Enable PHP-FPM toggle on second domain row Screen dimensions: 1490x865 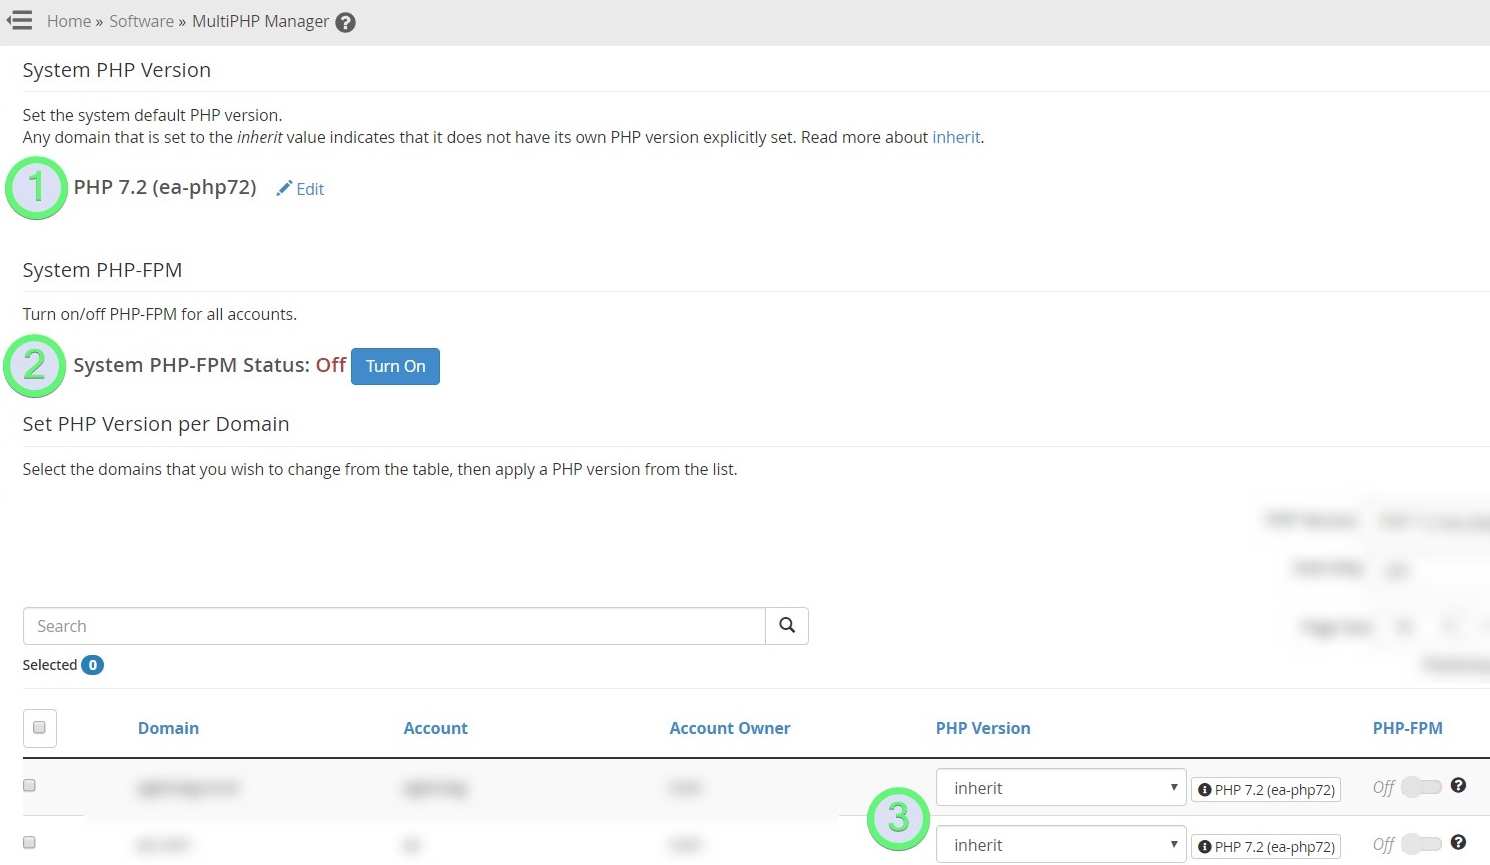[1420, 844]
